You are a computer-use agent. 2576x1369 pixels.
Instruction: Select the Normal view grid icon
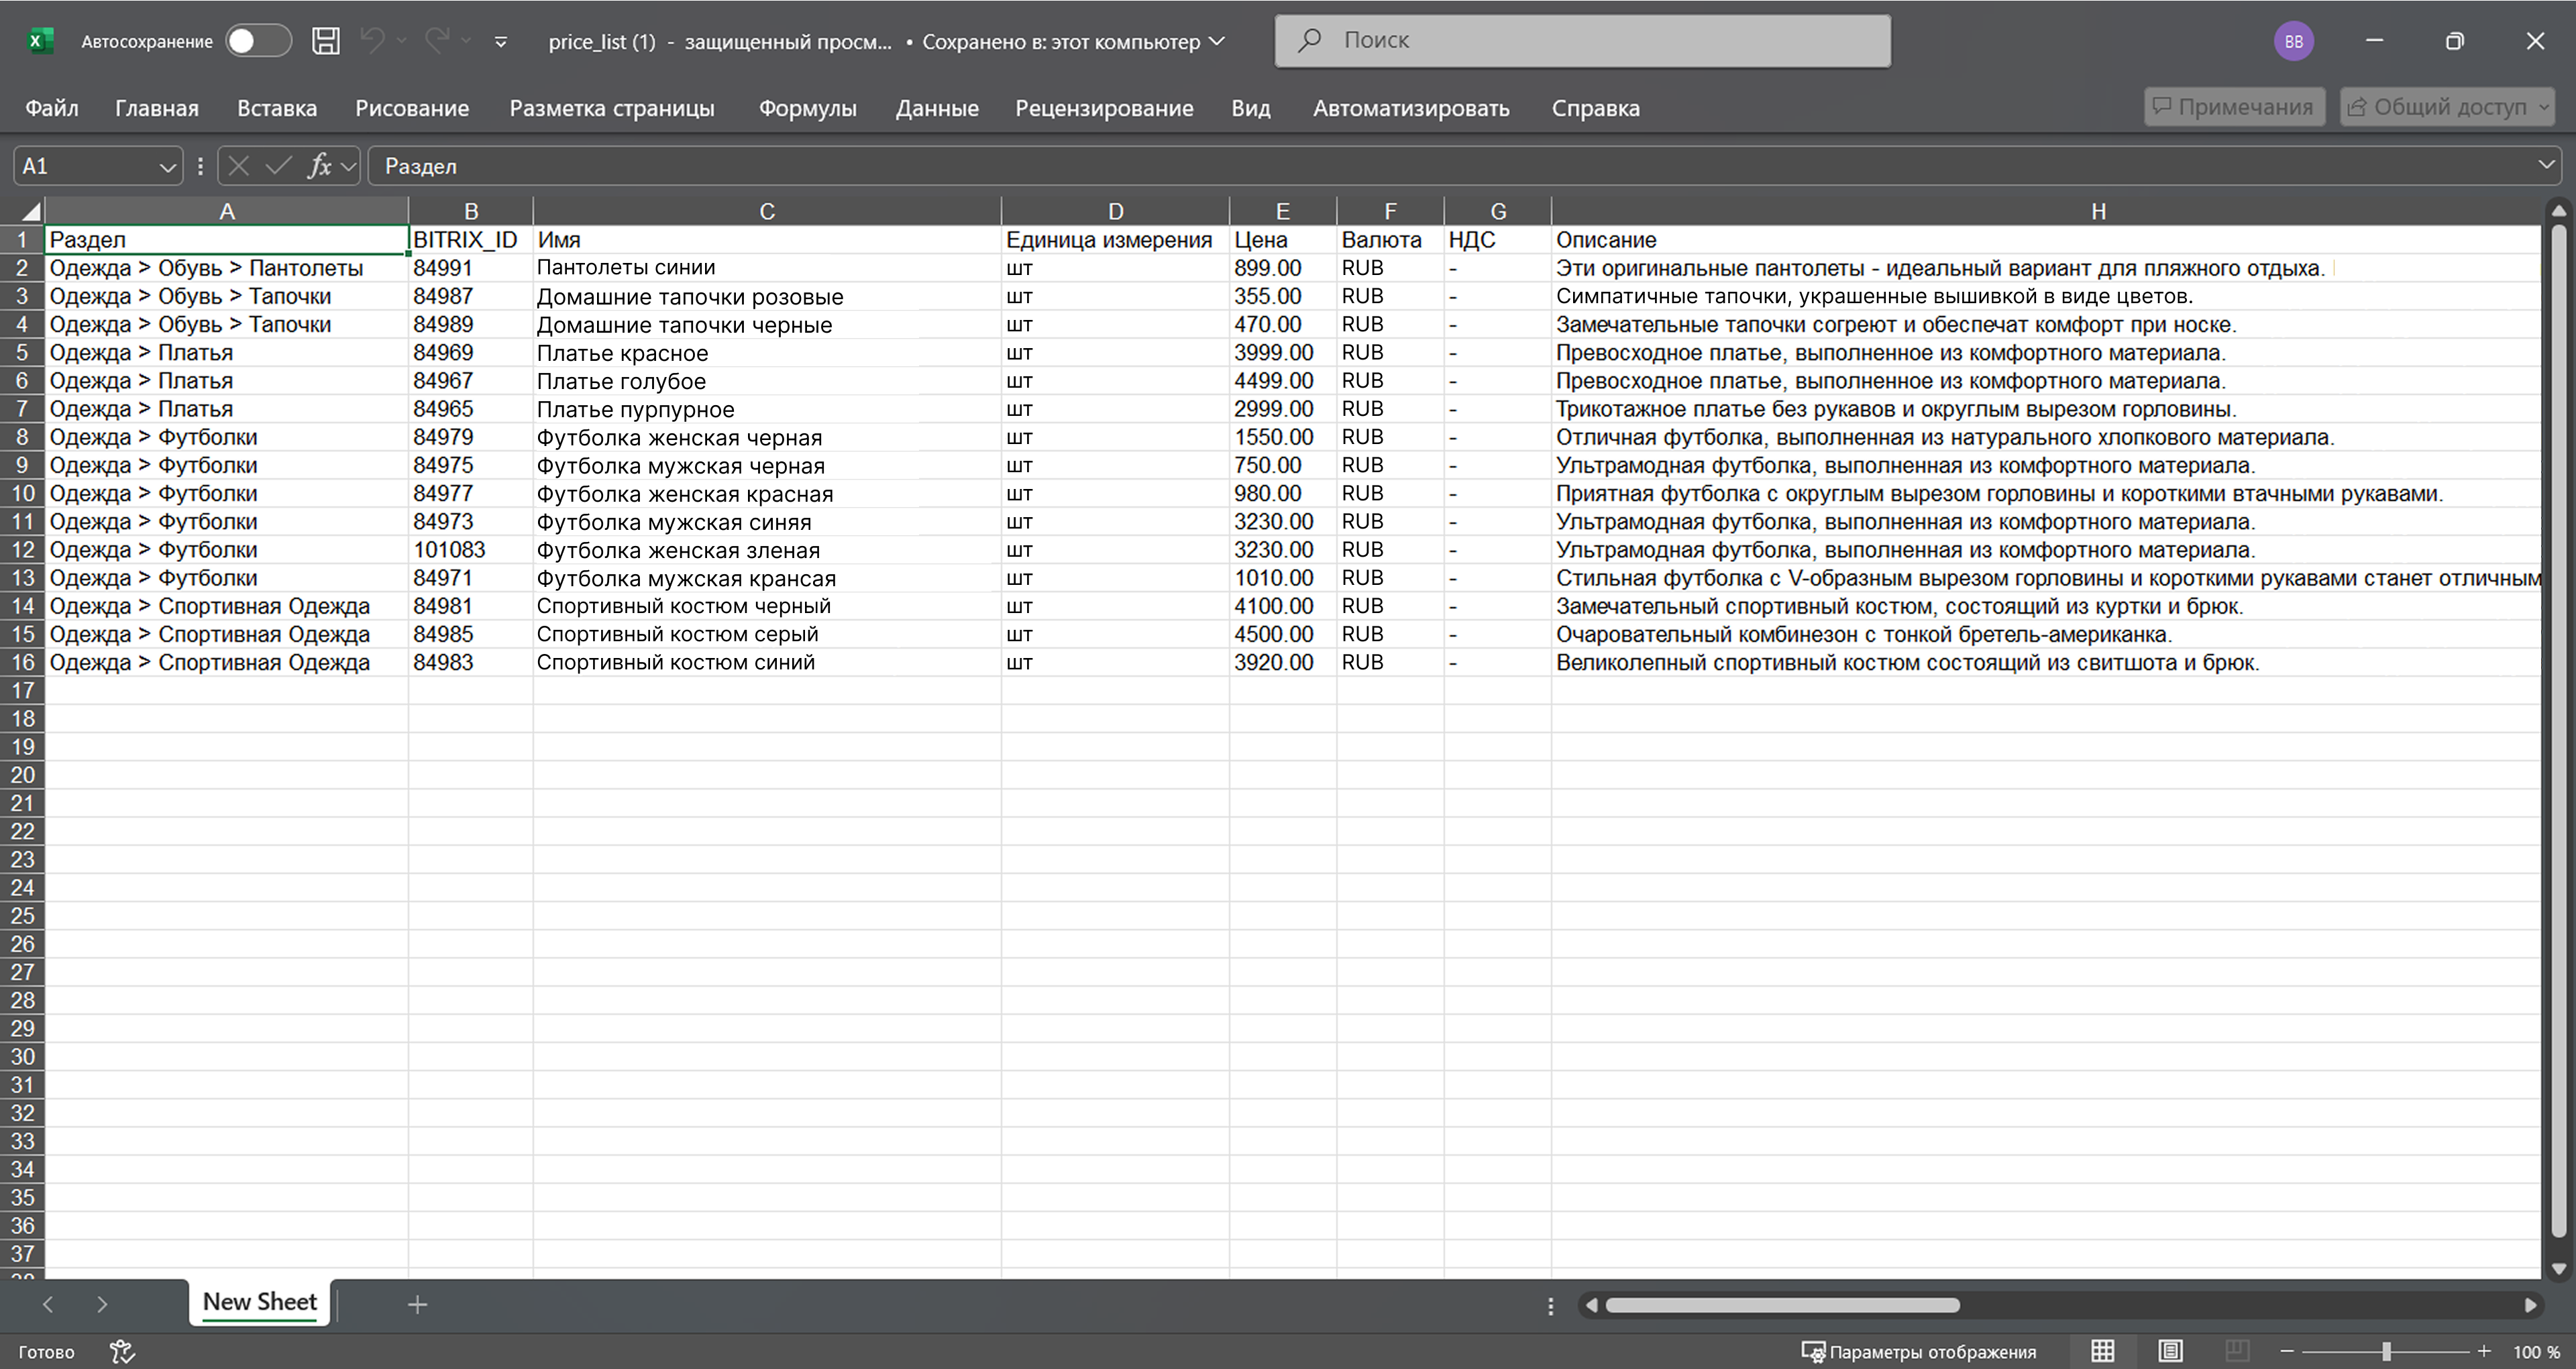click(x=2103, y=1351)
